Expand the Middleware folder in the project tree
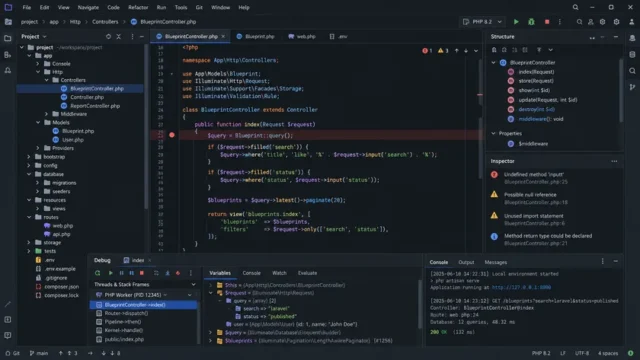640x360 pixels. point(46,114)
